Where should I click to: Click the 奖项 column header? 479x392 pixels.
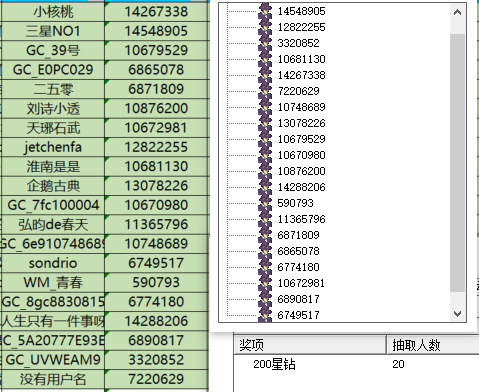coord(310,345)
